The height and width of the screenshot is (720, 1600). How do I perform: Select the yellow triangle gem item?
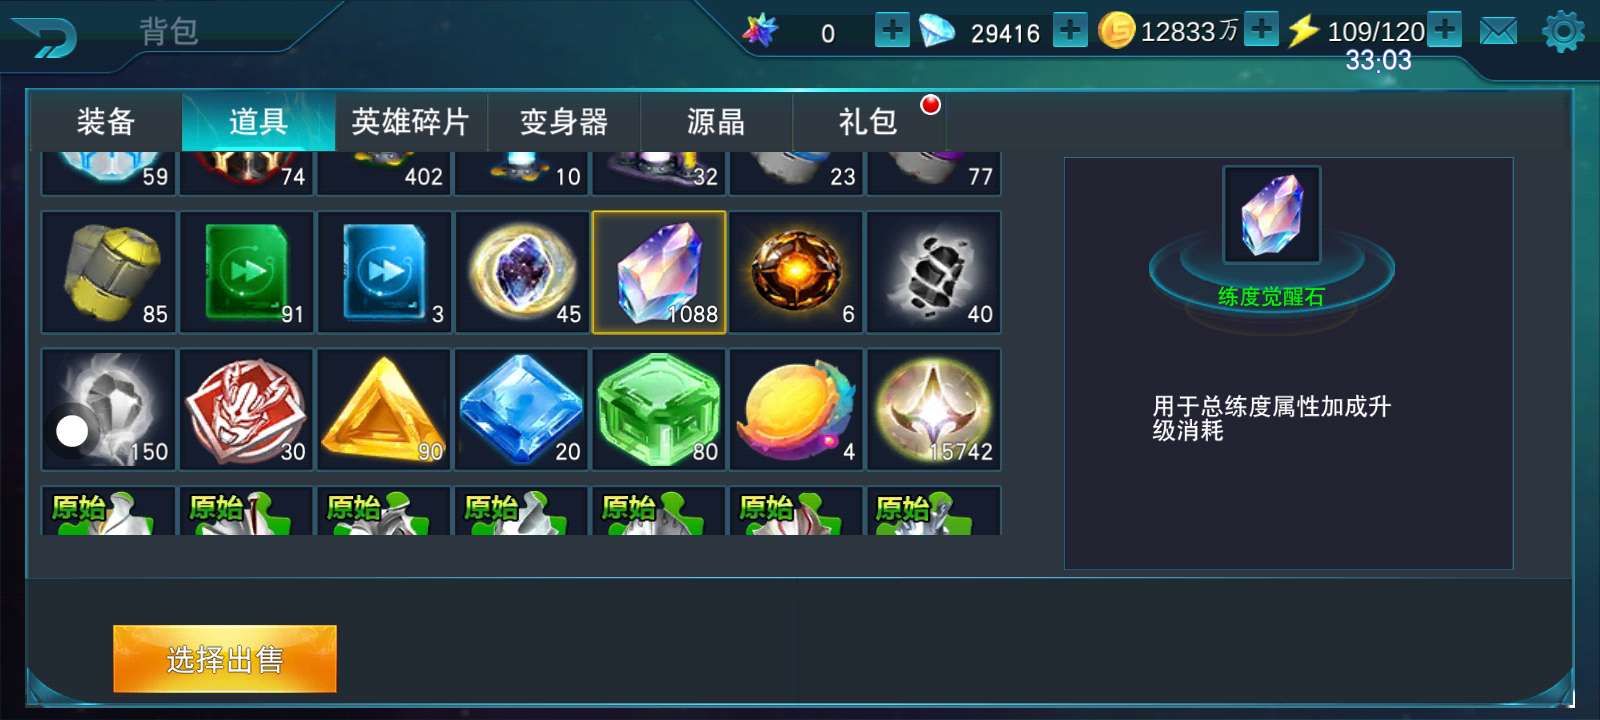coord(384,410)
